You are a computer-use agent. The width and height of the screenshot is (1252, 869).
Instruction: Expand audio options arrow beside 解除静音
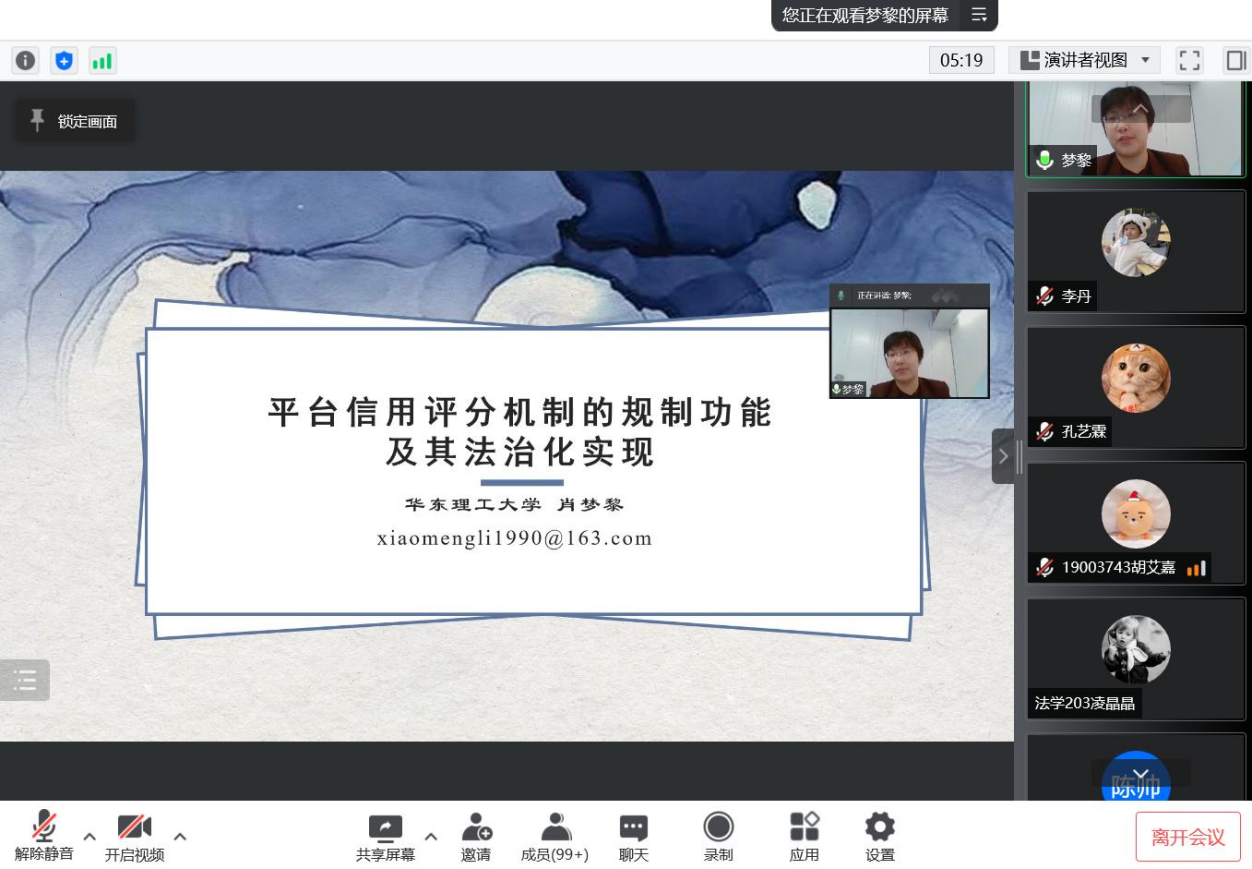click(90, 836)
